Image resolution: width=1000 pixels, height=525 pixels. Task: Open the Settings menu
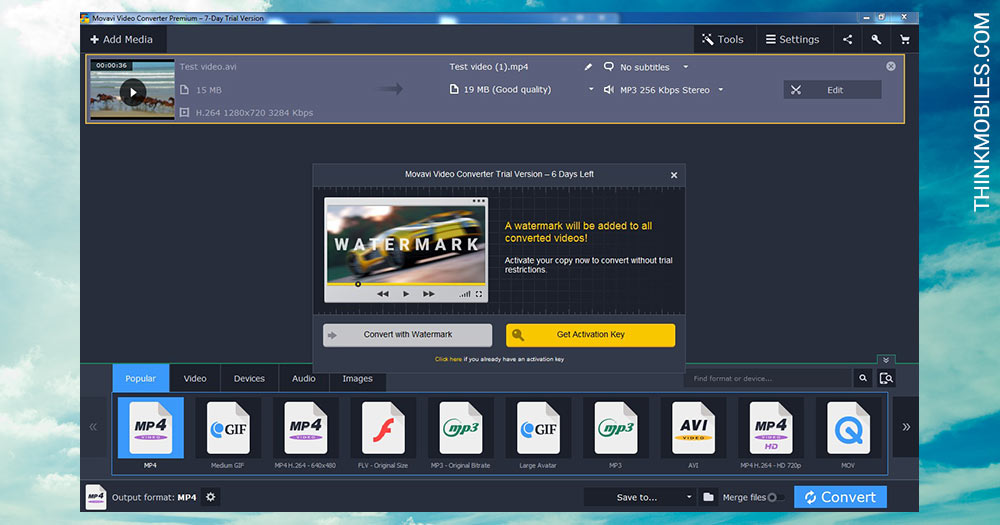pyautogui.click(x=793, y=40)
